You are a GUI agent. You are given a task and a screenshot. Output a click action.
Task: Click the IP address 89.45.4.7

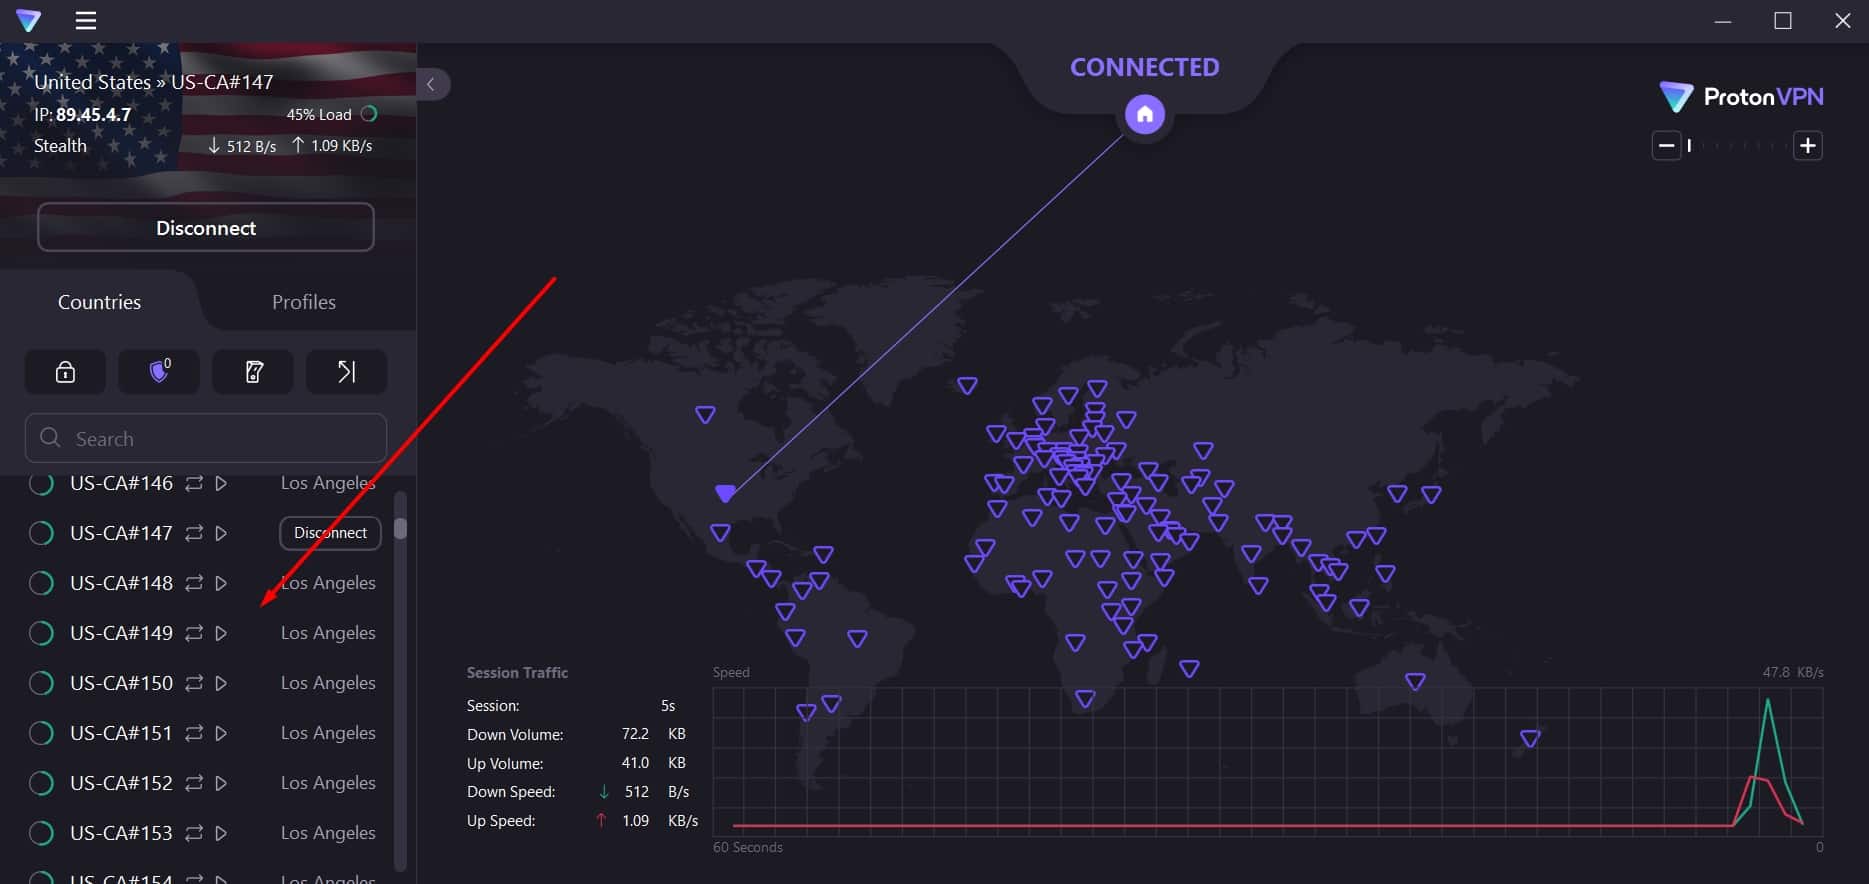click(93, 114)
